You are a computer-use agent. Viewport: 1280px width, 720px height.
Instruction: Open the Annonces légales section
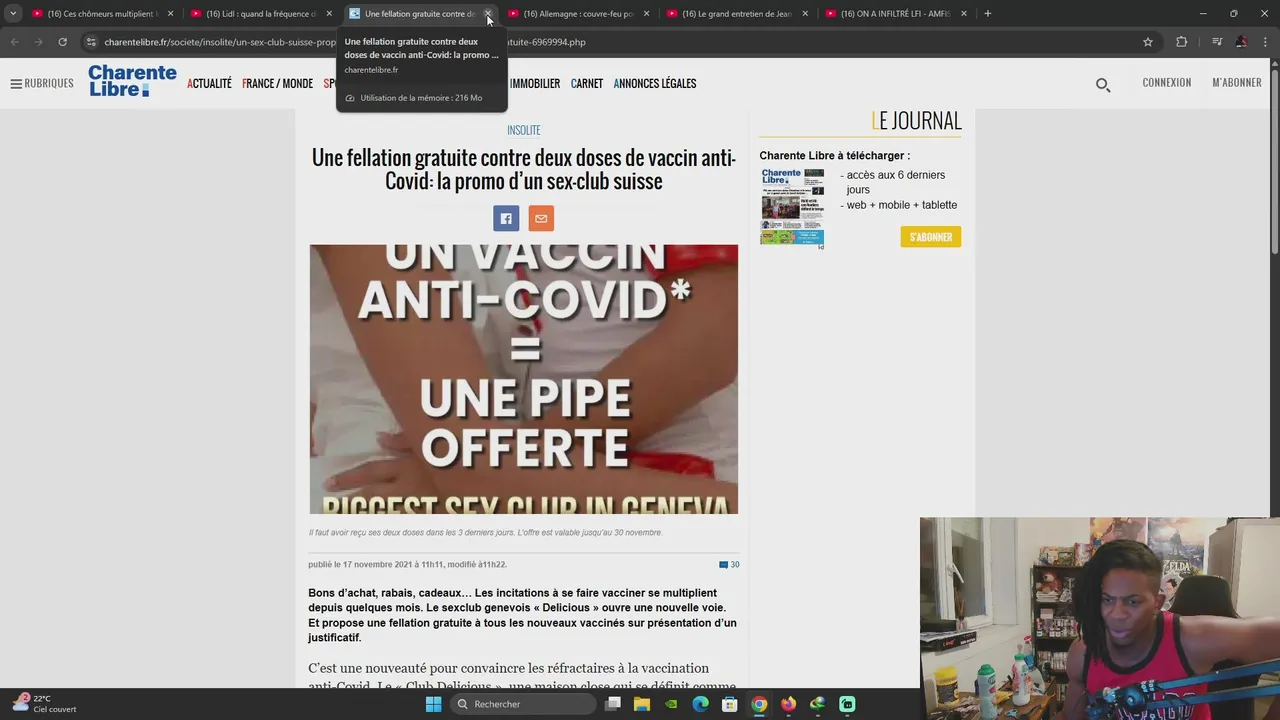(655, 84)
